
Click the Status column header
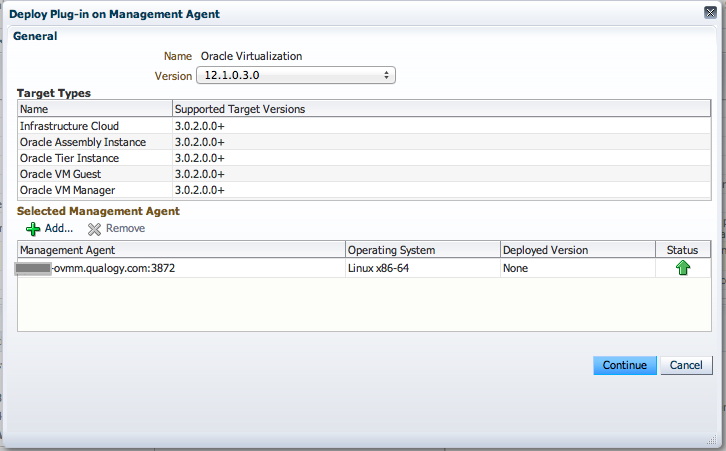coord(683,250)
